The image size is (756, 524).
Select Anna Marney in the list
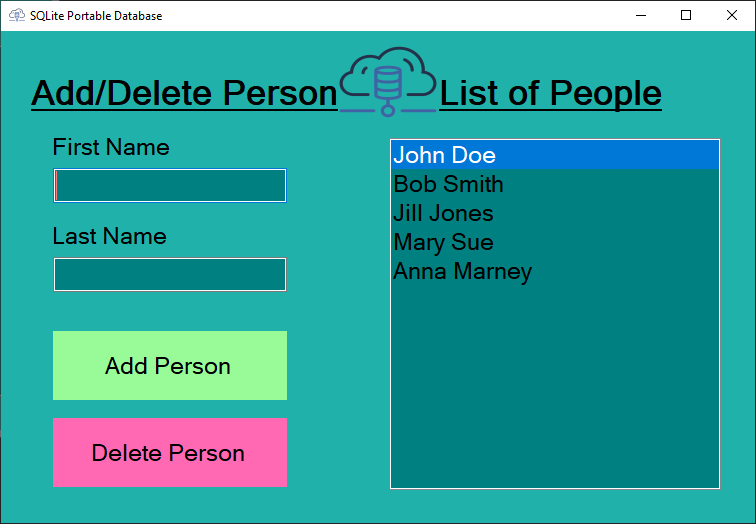555,271
